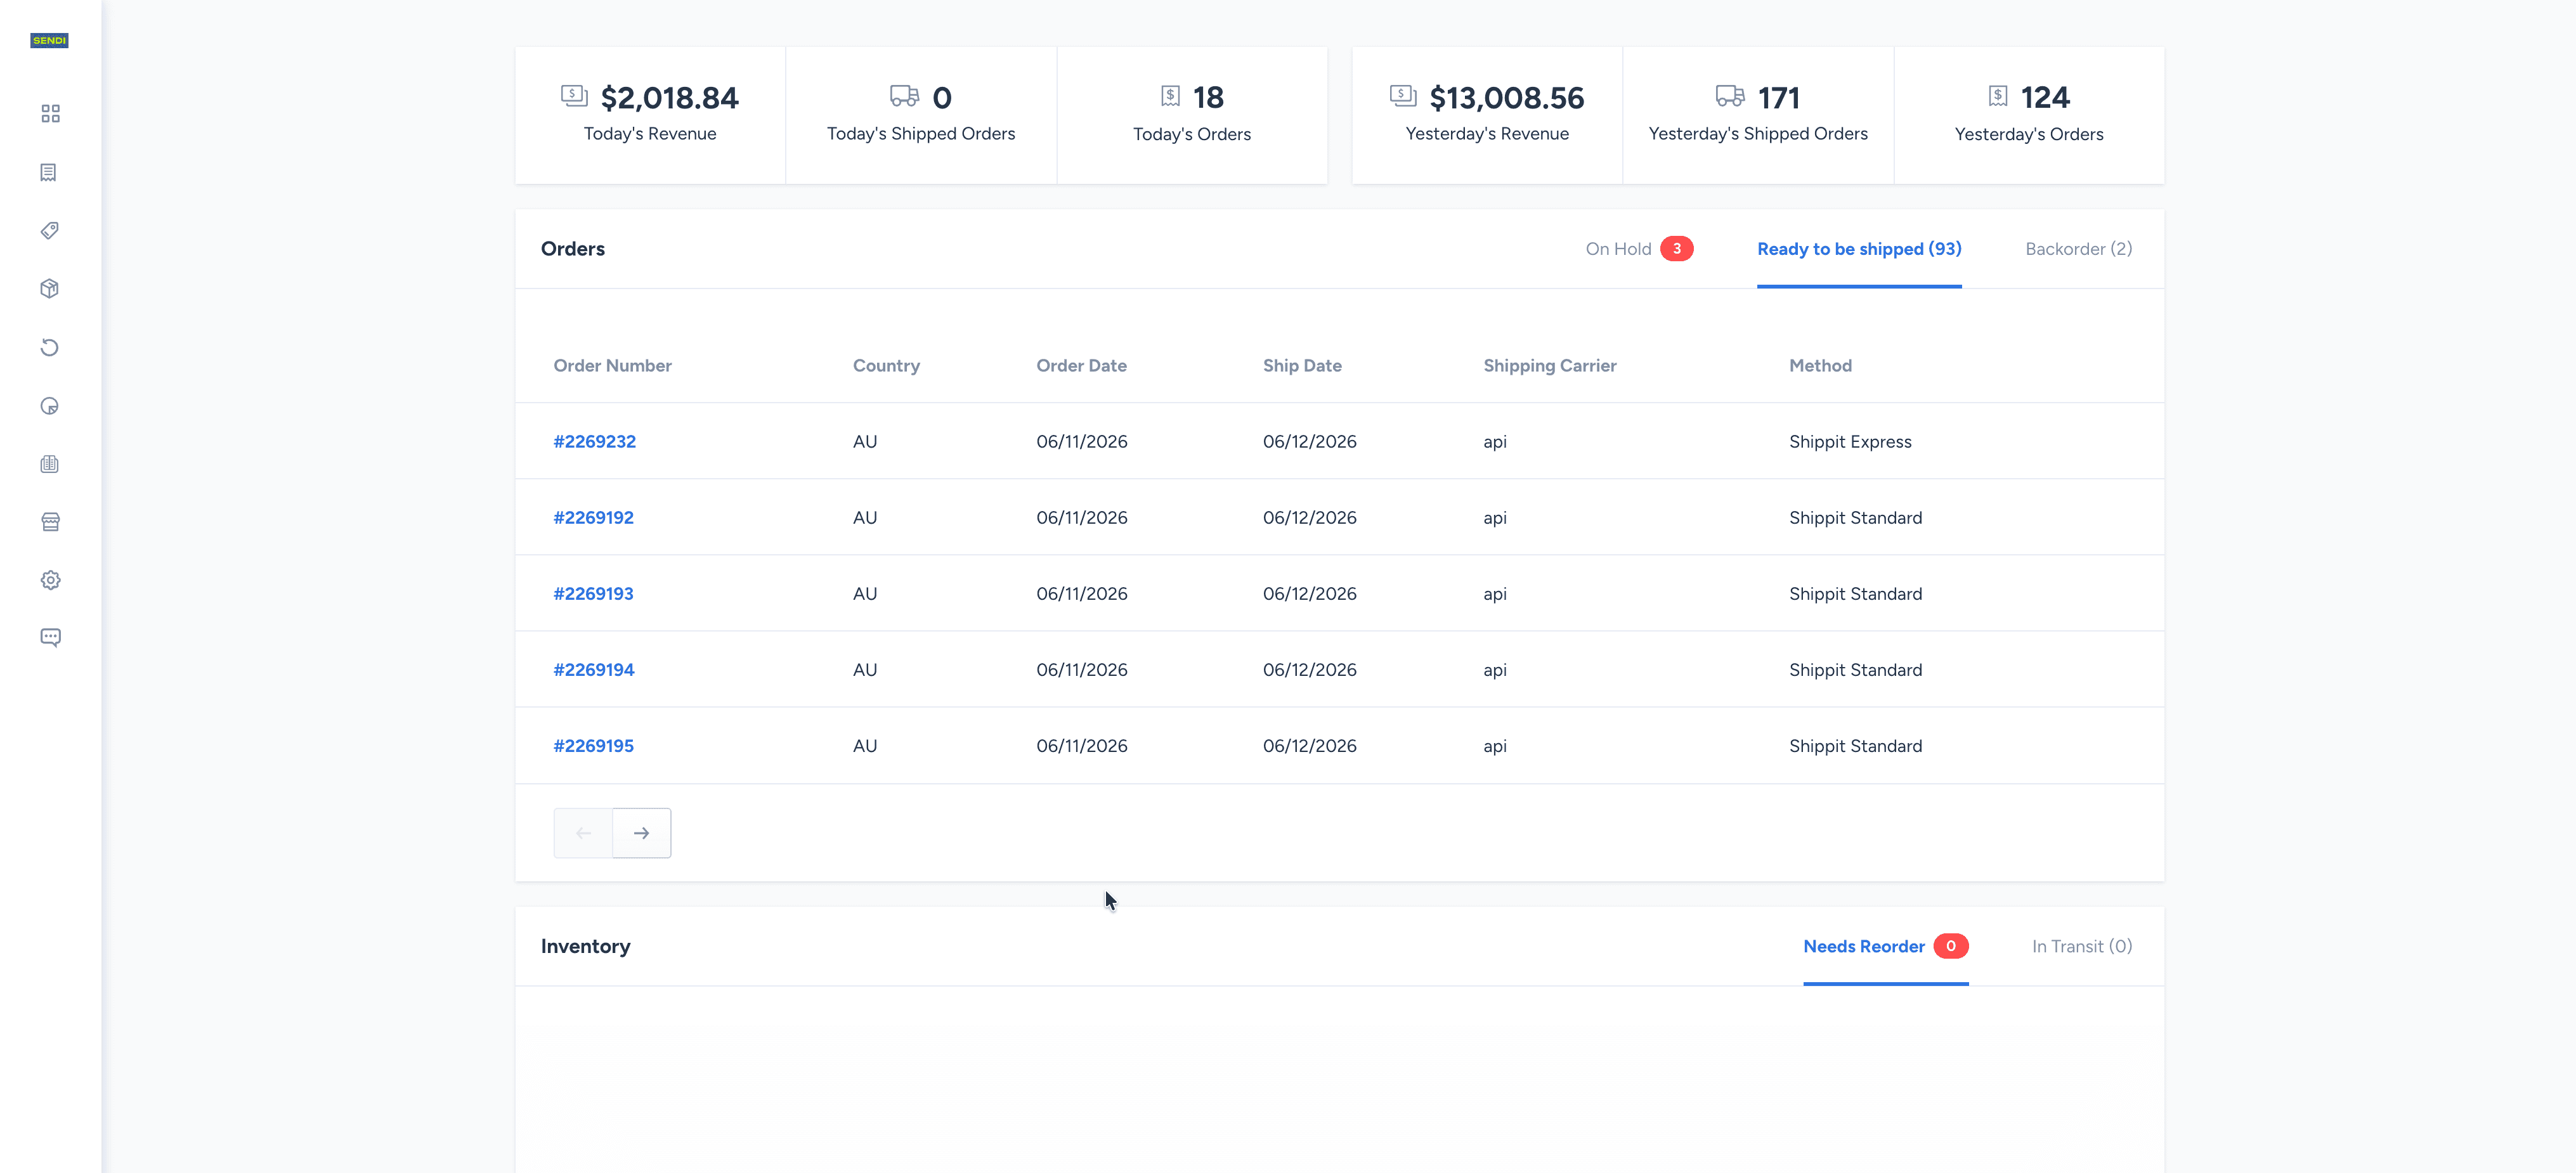Select the Needs Reorder inventory tab
The height and width of the screenshot is (1173, 2576).
coord(1885,947)
